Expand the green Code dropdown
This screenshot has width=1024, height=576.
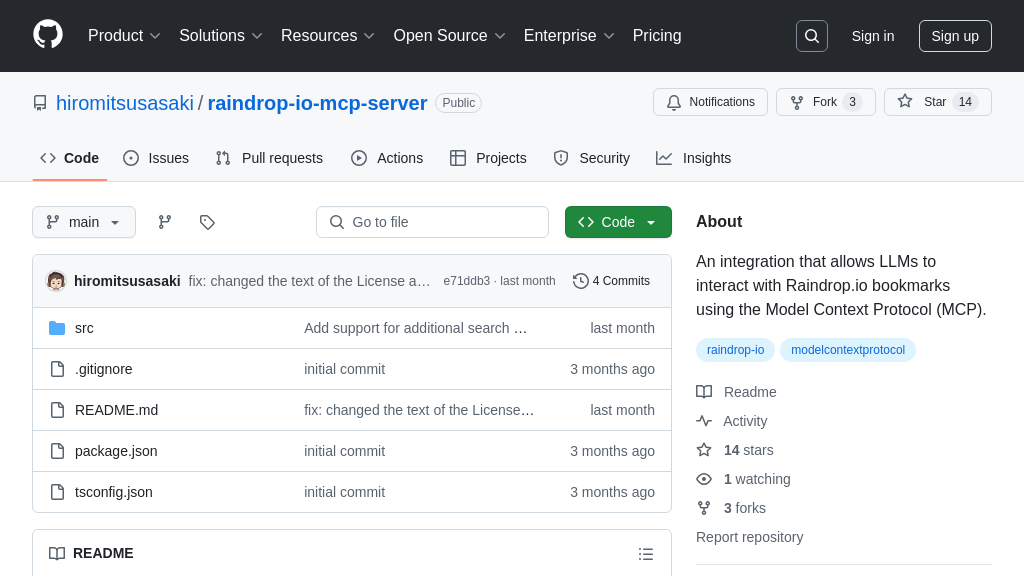618,222
